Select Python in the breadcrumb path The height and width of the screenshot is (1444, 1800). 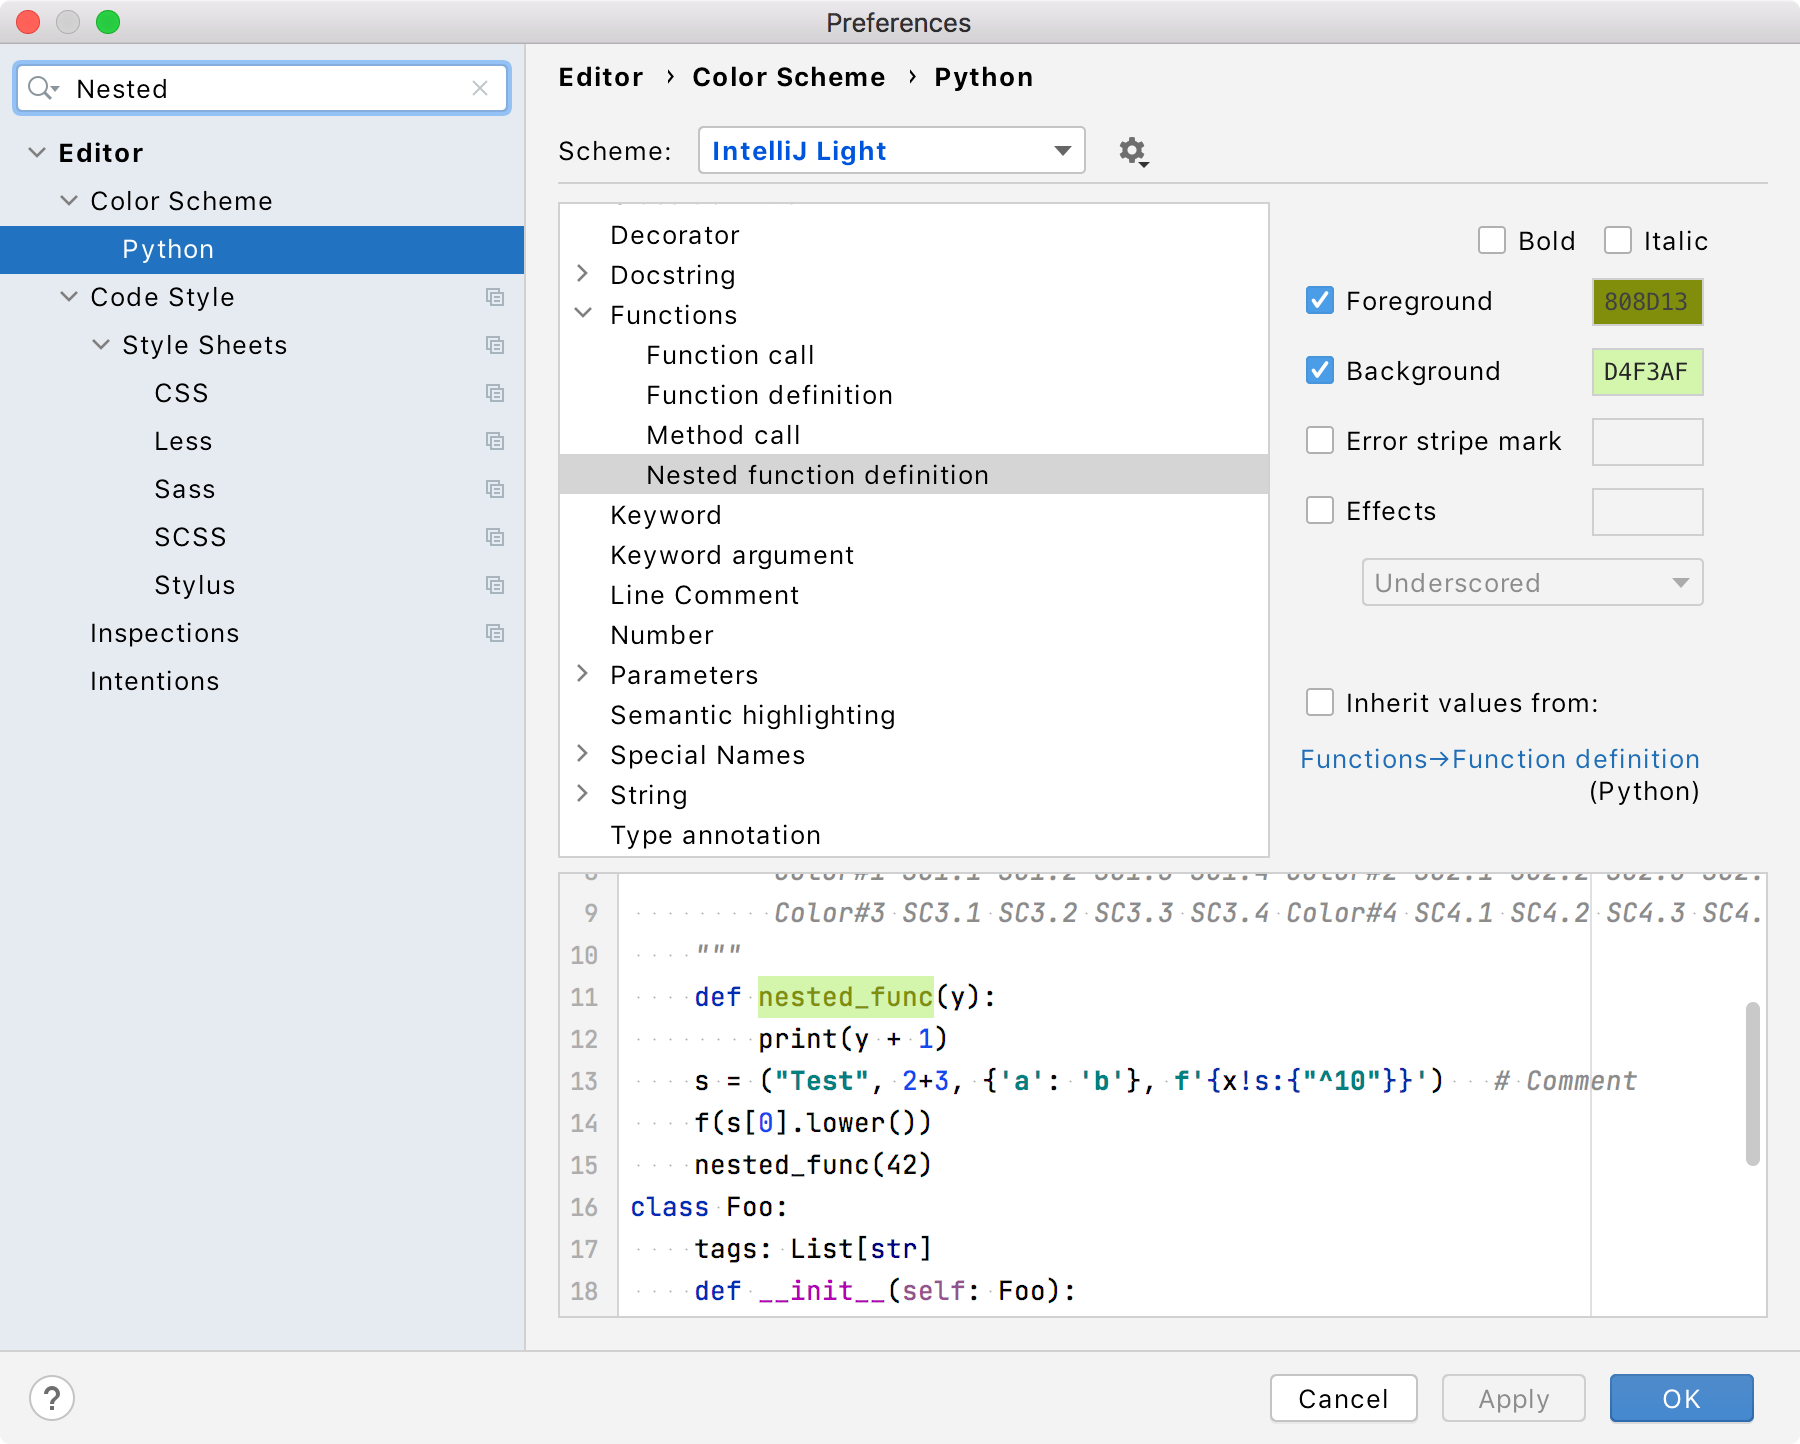coord(983,77)
